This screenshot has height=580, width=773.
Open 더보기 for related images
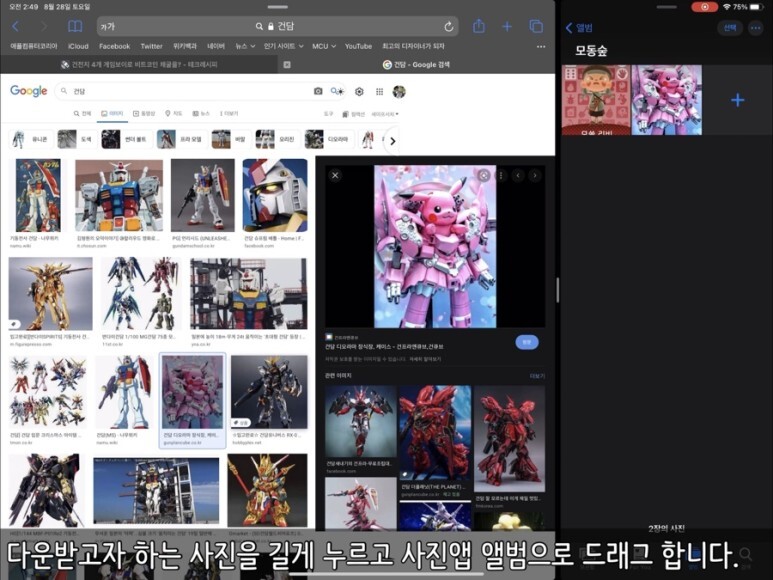coord(537,376)
